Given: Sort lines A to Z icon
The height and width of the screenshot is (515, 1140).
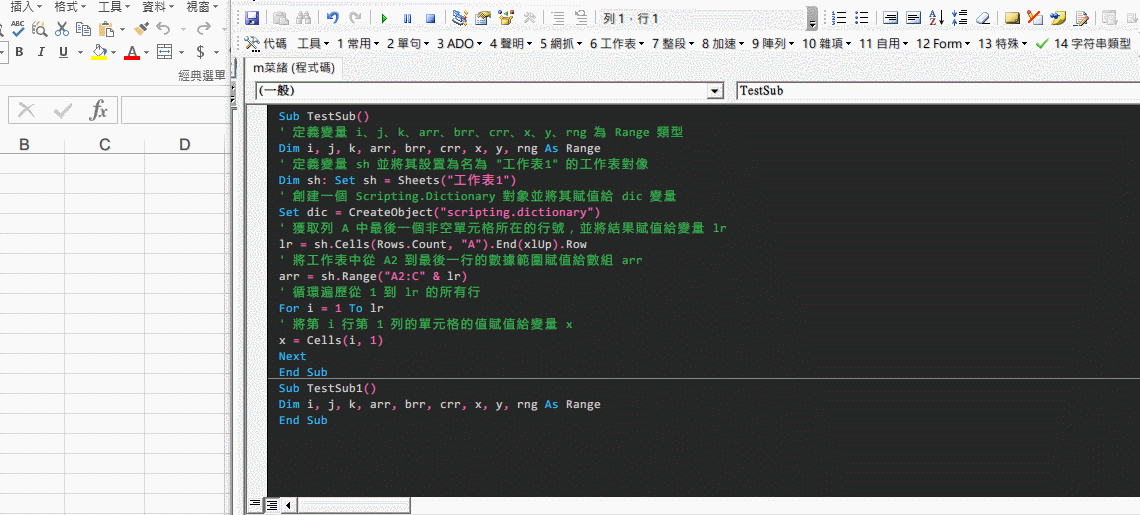Looking at the screenshot, I should [x=936, y=18].
